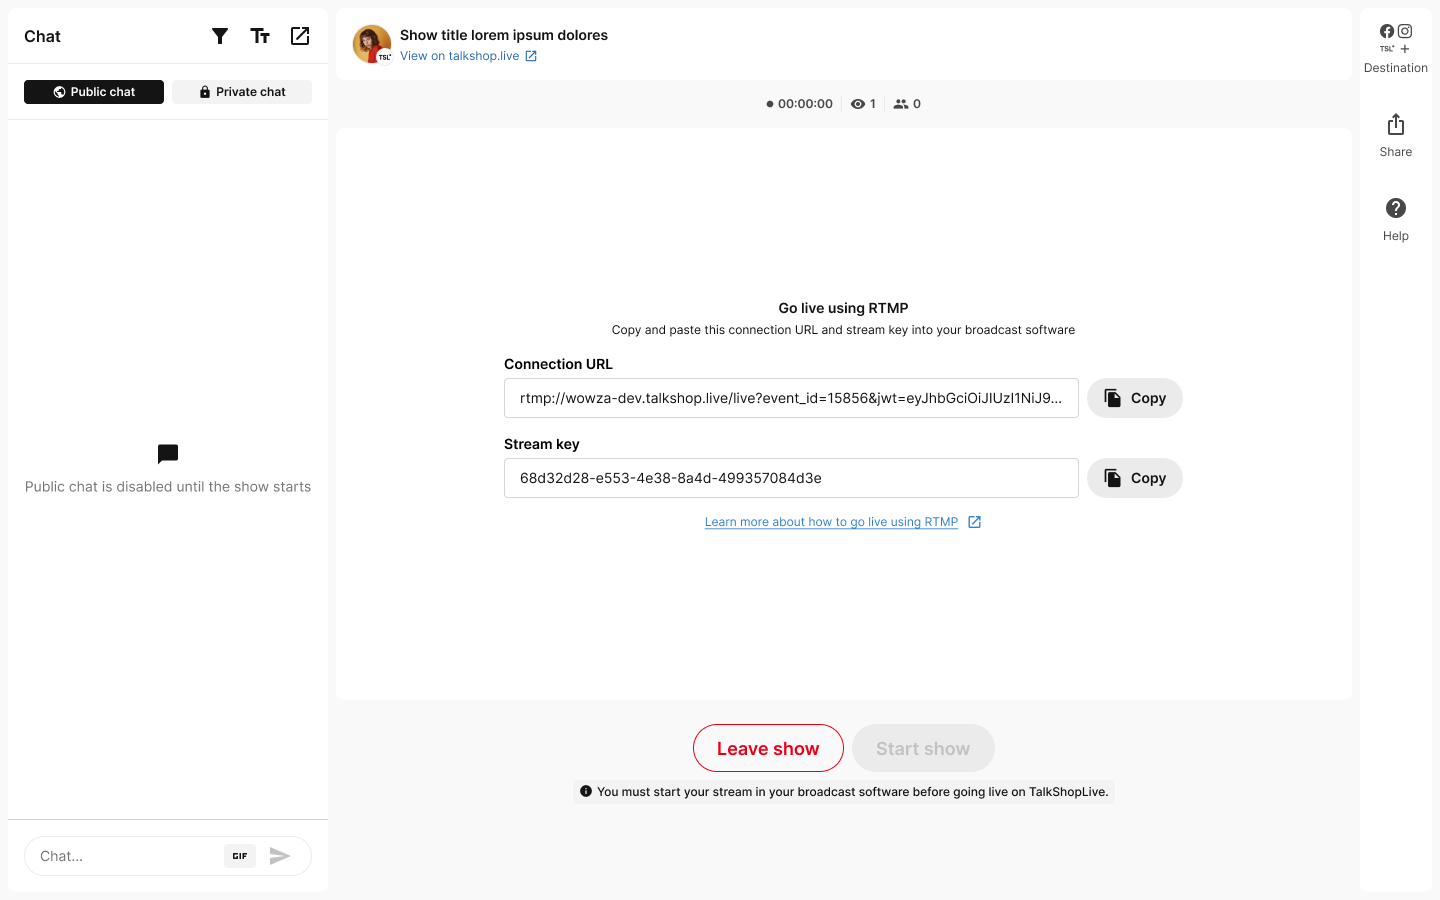Click the Start show button
The height and width of the screenshot is (900, 1440).
click(x=923, y=748)
